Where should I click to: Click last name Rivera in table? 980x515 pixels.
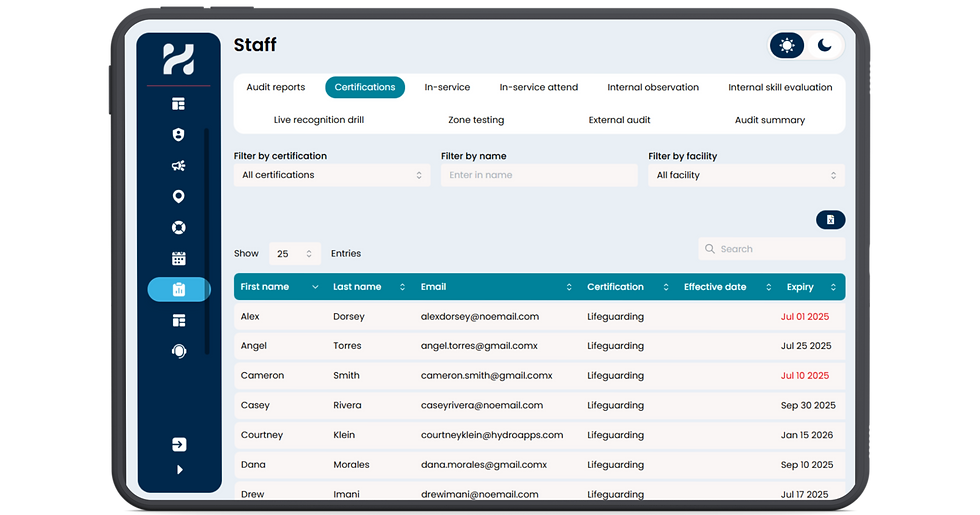348,405
